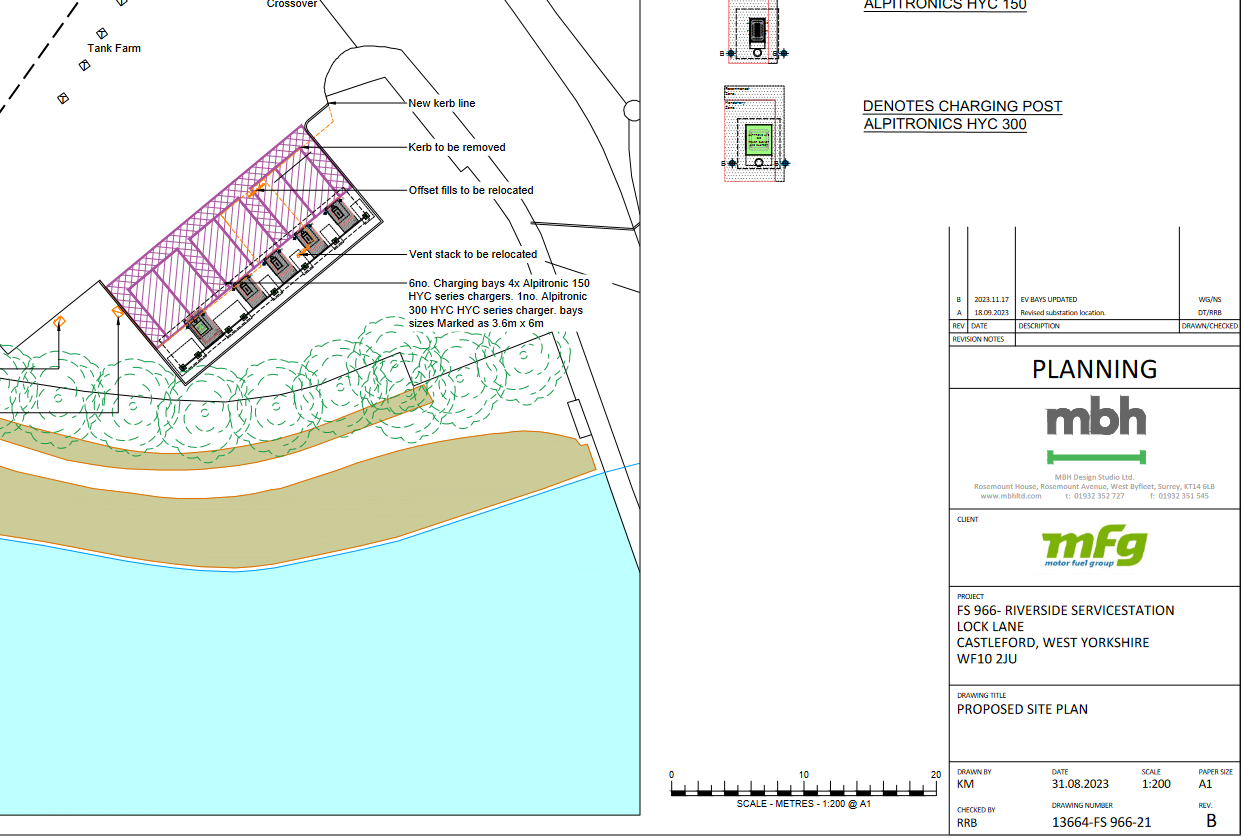
Task: Click the underlined ALPITRONICS HYC 150 label
Action: click(x=944, y=6)
